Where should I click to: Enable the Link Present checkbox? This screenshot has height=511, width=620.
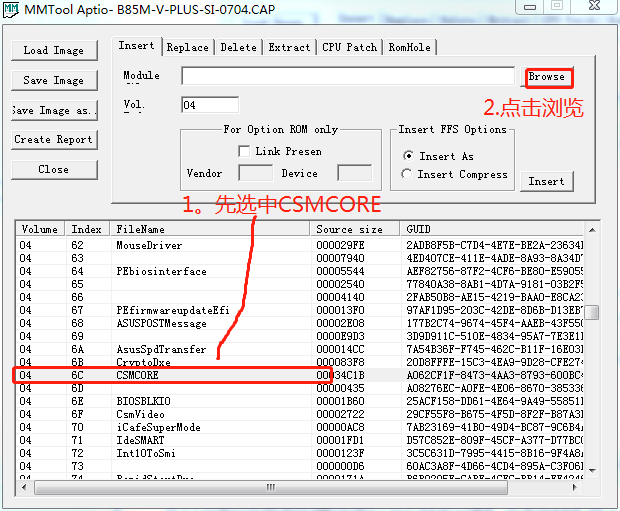[244, 151]
